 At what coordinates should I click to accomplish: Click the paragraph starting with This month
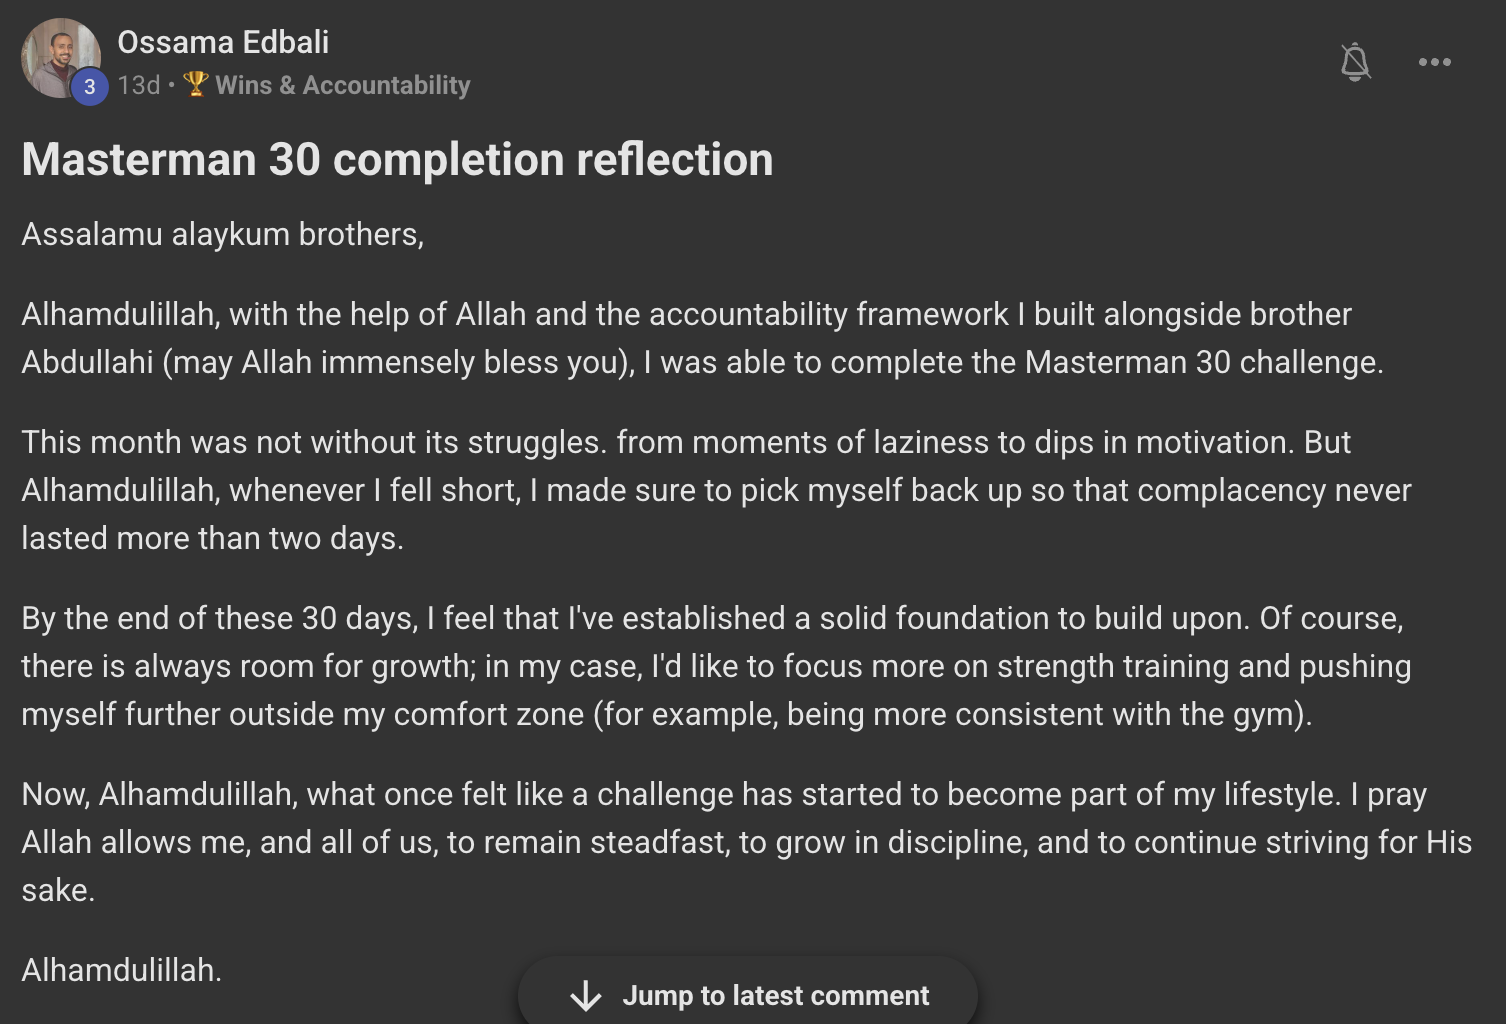pyautogui.click(x=700, y=490)
